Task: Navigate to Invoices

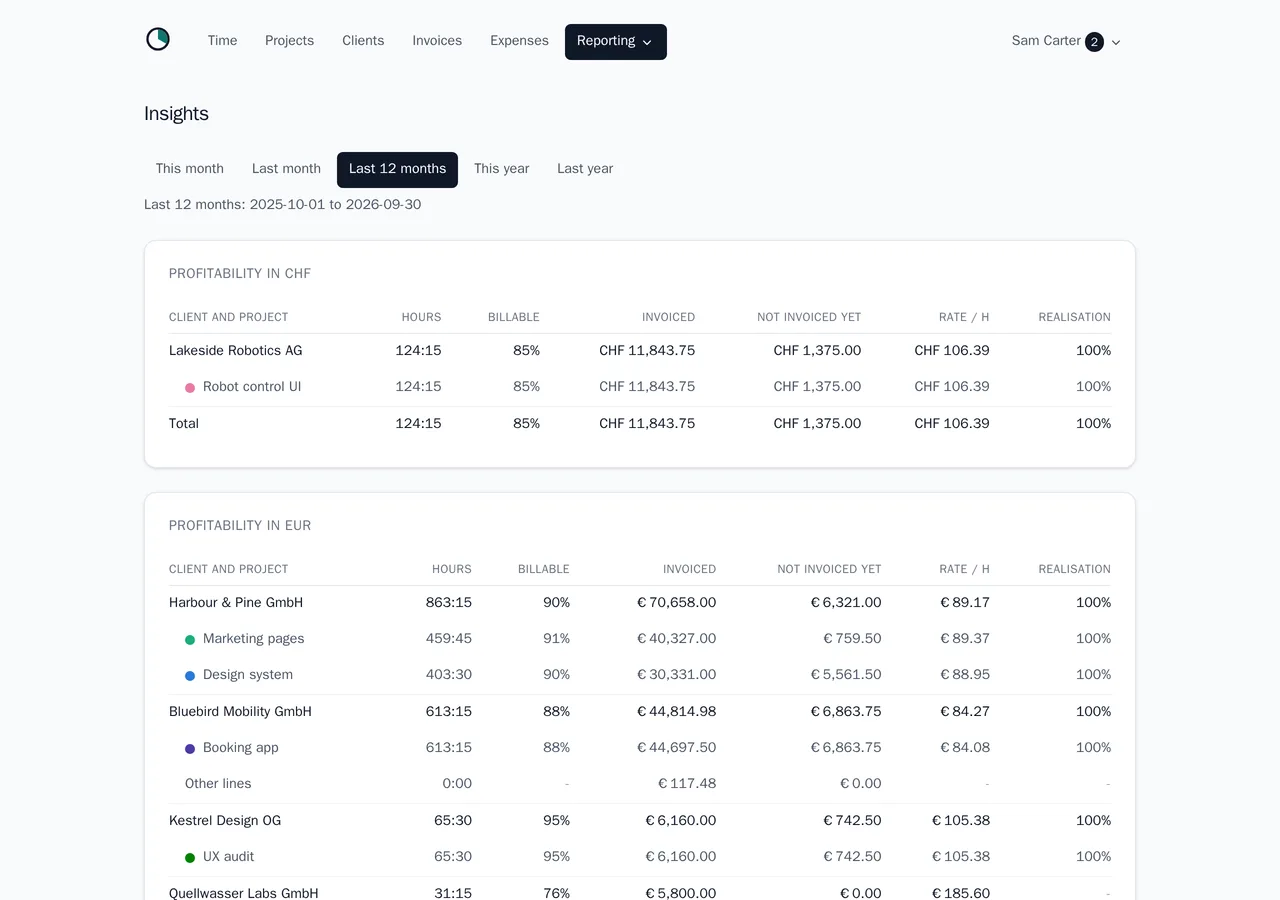Action: point(437,41)
